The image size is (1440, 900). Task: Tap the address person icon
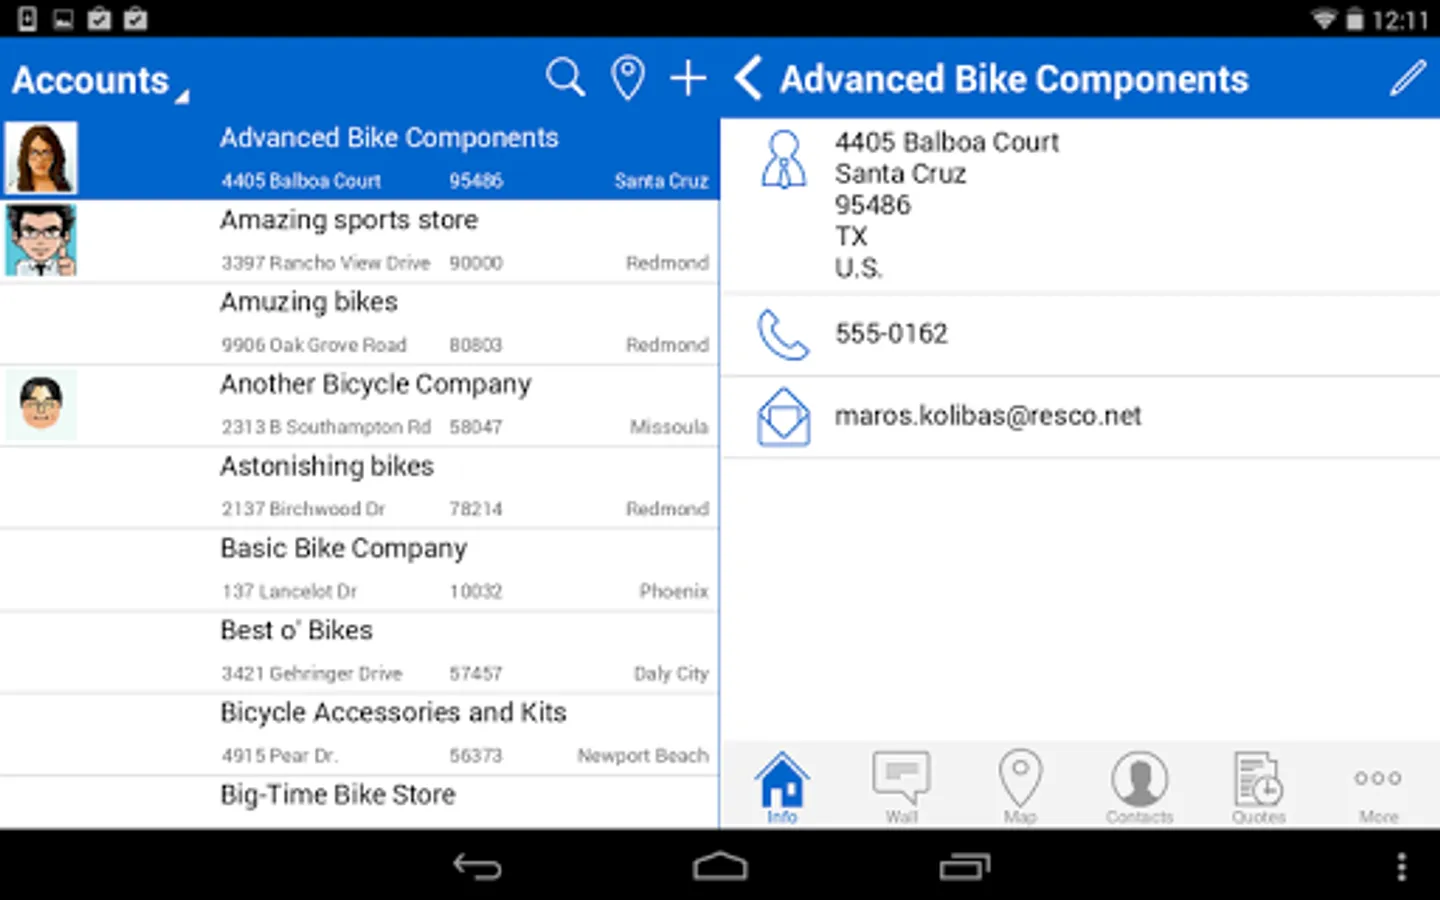(783, 160)
